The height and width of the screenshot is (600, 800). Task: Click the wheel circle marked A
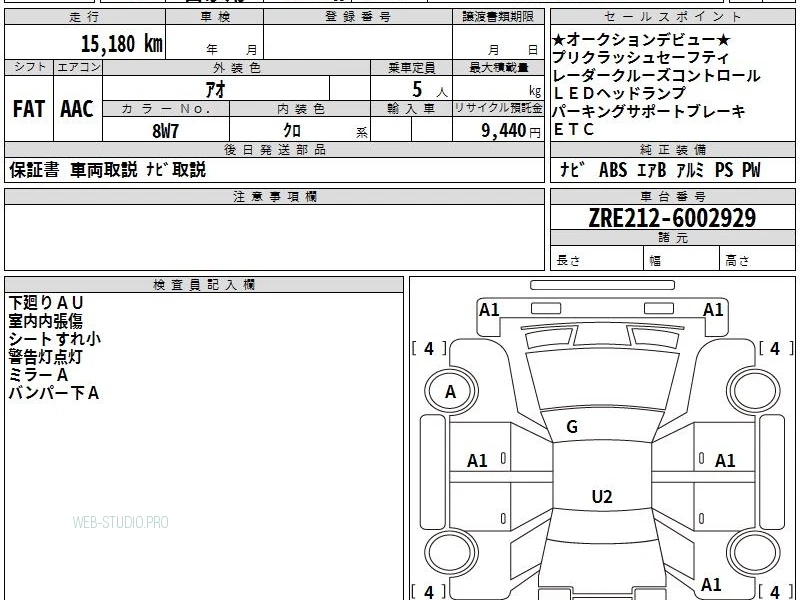451,391
